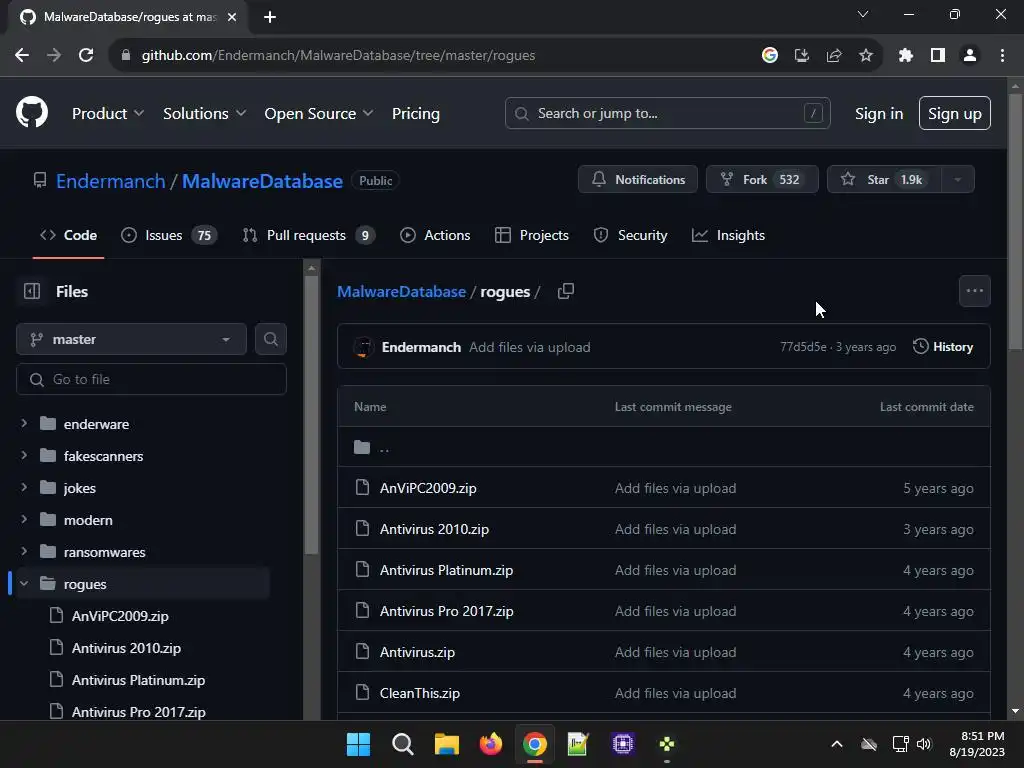Switch to the Projects tab
The height and width of the screenshot is (768, 1024).
[532, 235]
